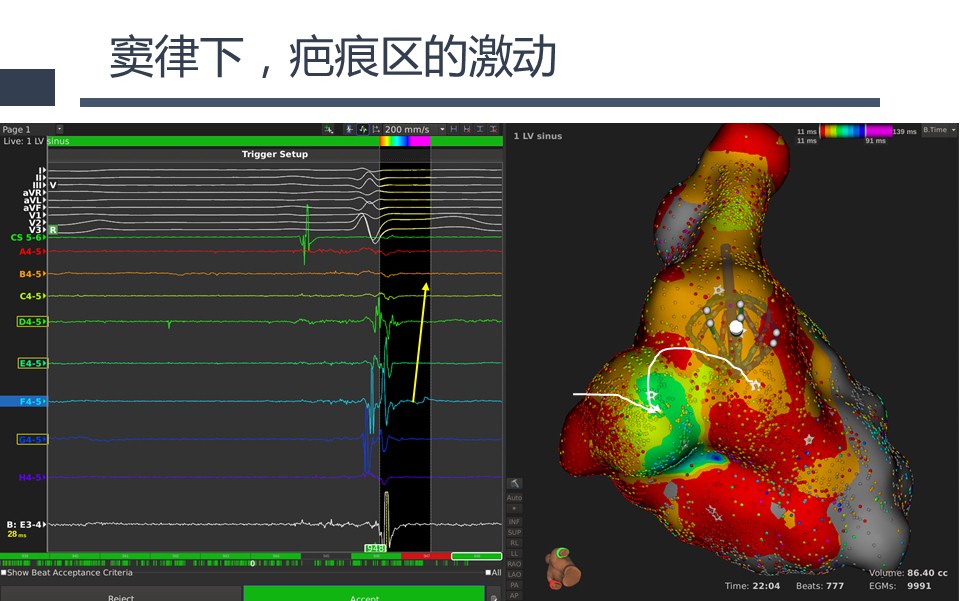Select the last caliper tool icon in the toolbar

[x=493, y=129]
